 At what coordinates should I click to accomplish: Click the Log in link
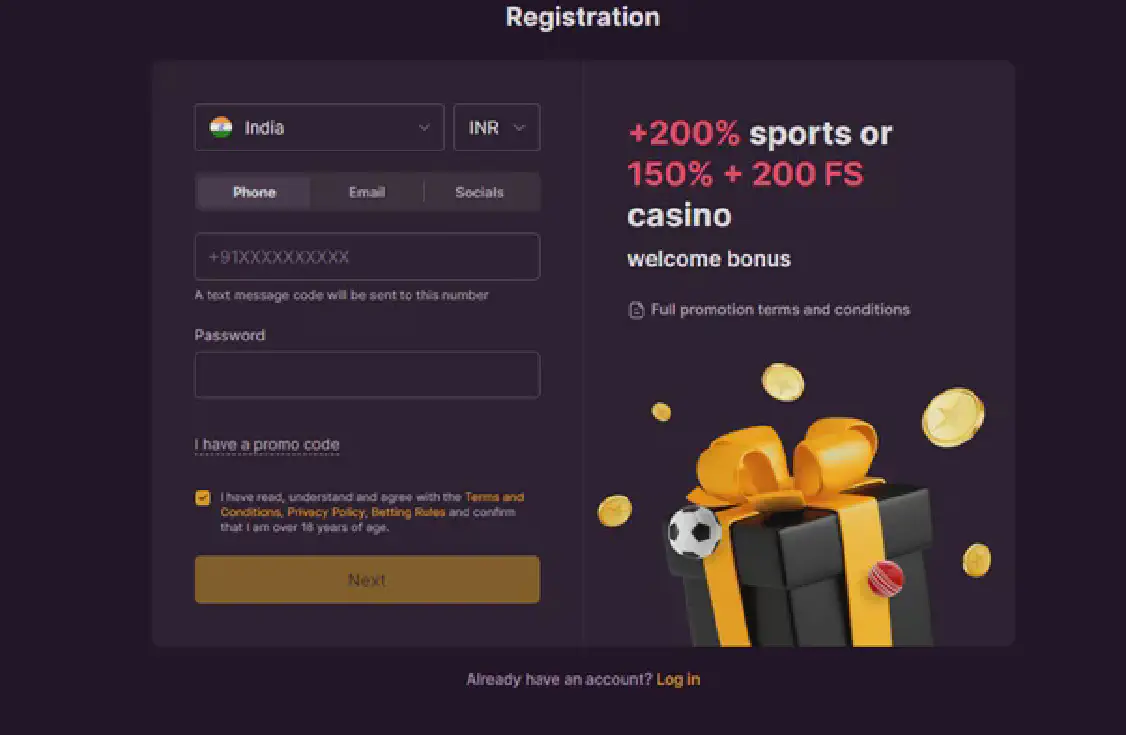tap(678, 680)
